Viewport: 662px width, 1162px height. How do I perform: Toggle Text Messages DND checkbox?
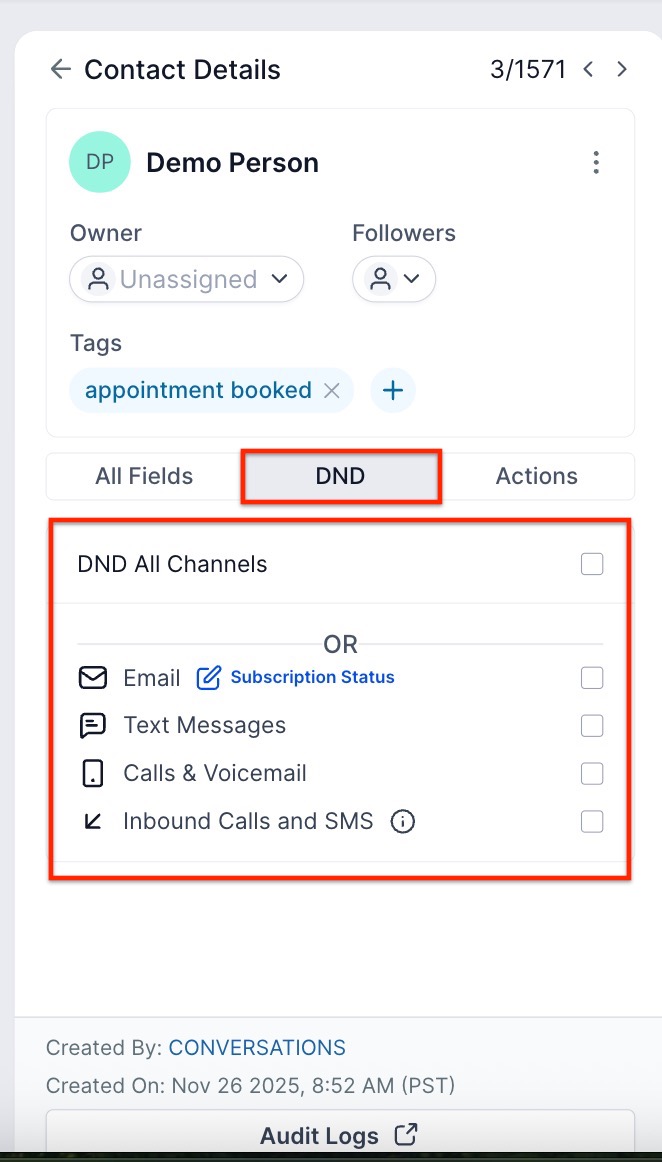click(x=592, y=726)
